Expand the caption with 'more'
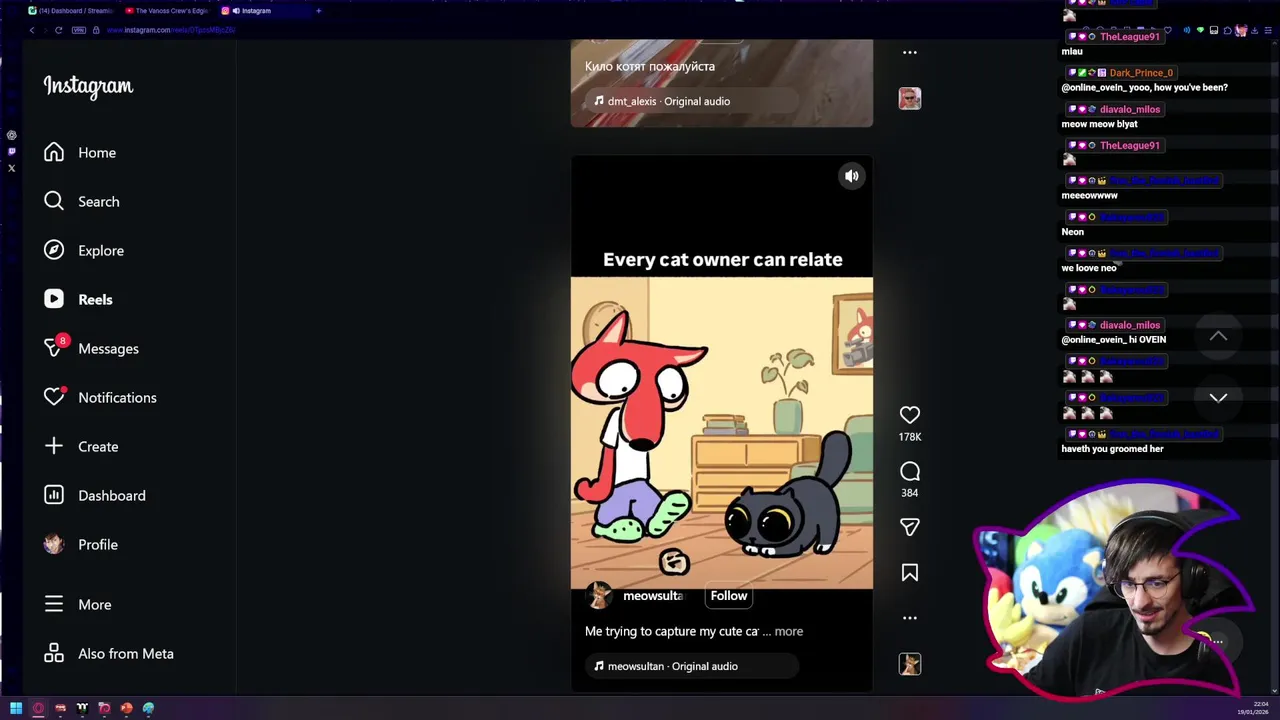 click(x=788, y=632)
